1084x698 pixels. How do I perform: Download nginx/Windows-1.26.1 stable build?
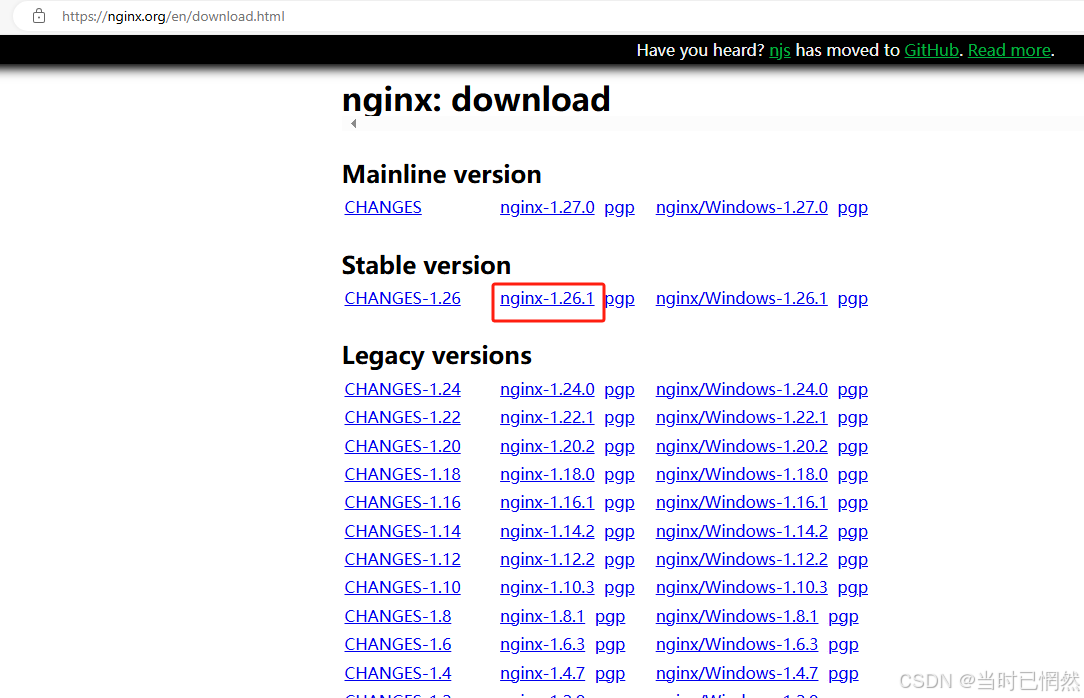(741, 298)
